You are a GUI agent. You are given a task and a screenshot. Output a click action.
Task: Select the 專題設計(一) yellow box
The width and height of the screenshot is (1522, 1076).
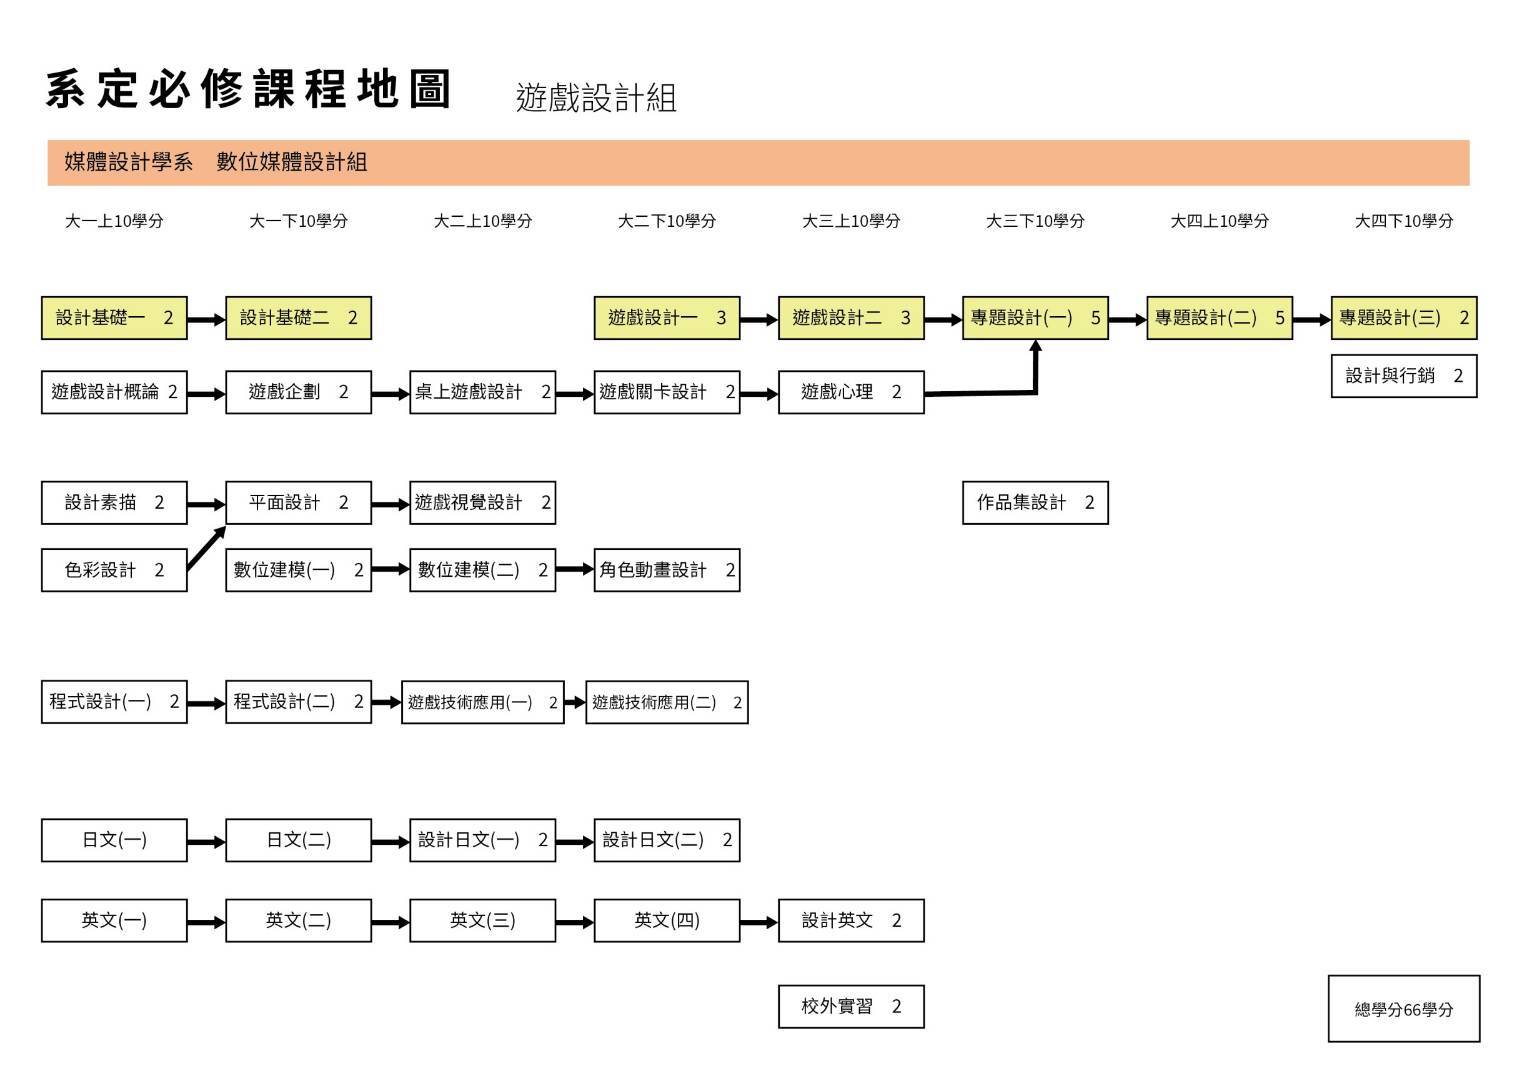point(1035,318)
